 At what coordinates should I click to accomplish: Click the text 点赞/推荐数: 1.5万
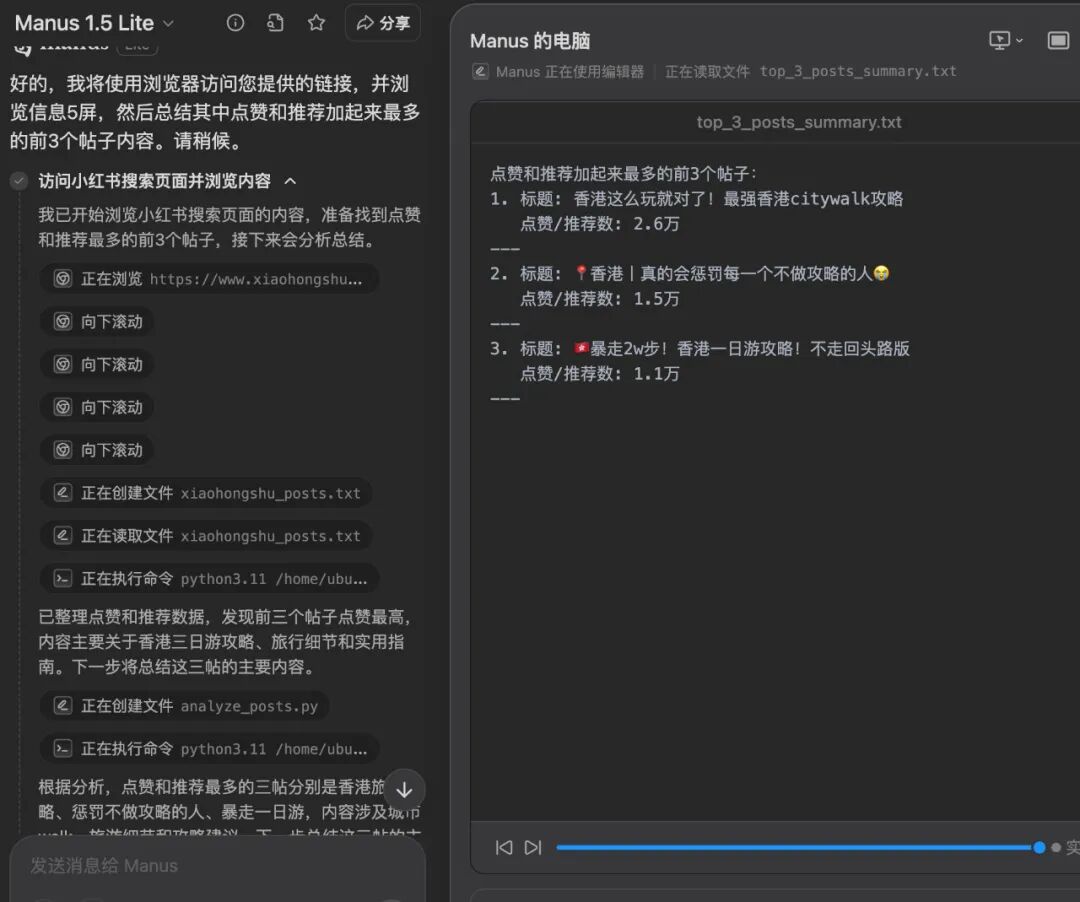[x=599, y=299]
